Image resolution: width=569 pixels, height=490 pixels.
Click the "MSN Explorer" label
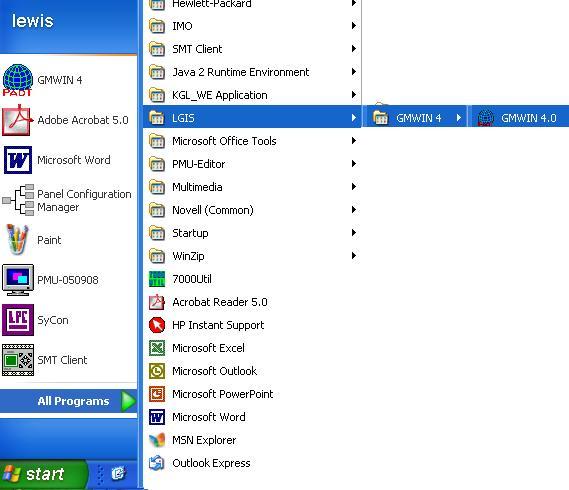[x=204, y=440]
